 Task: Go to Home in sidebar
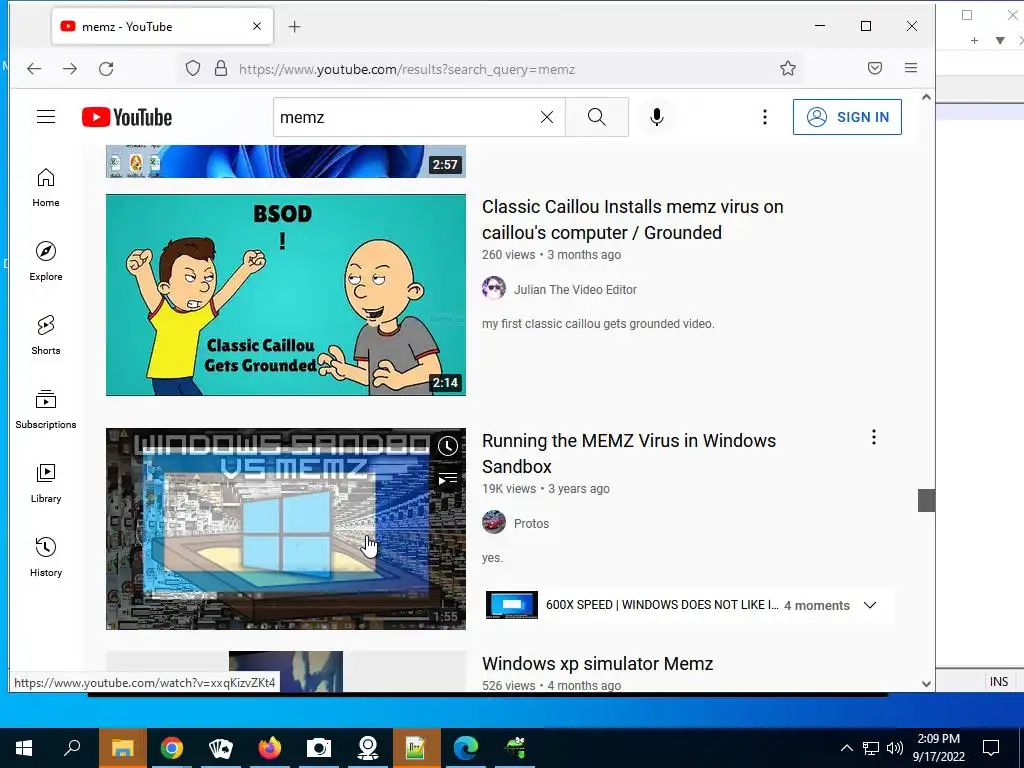(46, 187)
